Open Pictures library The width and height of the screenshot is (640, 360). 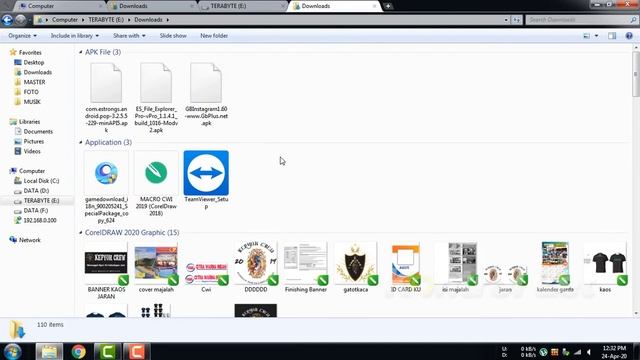(33, 141)
